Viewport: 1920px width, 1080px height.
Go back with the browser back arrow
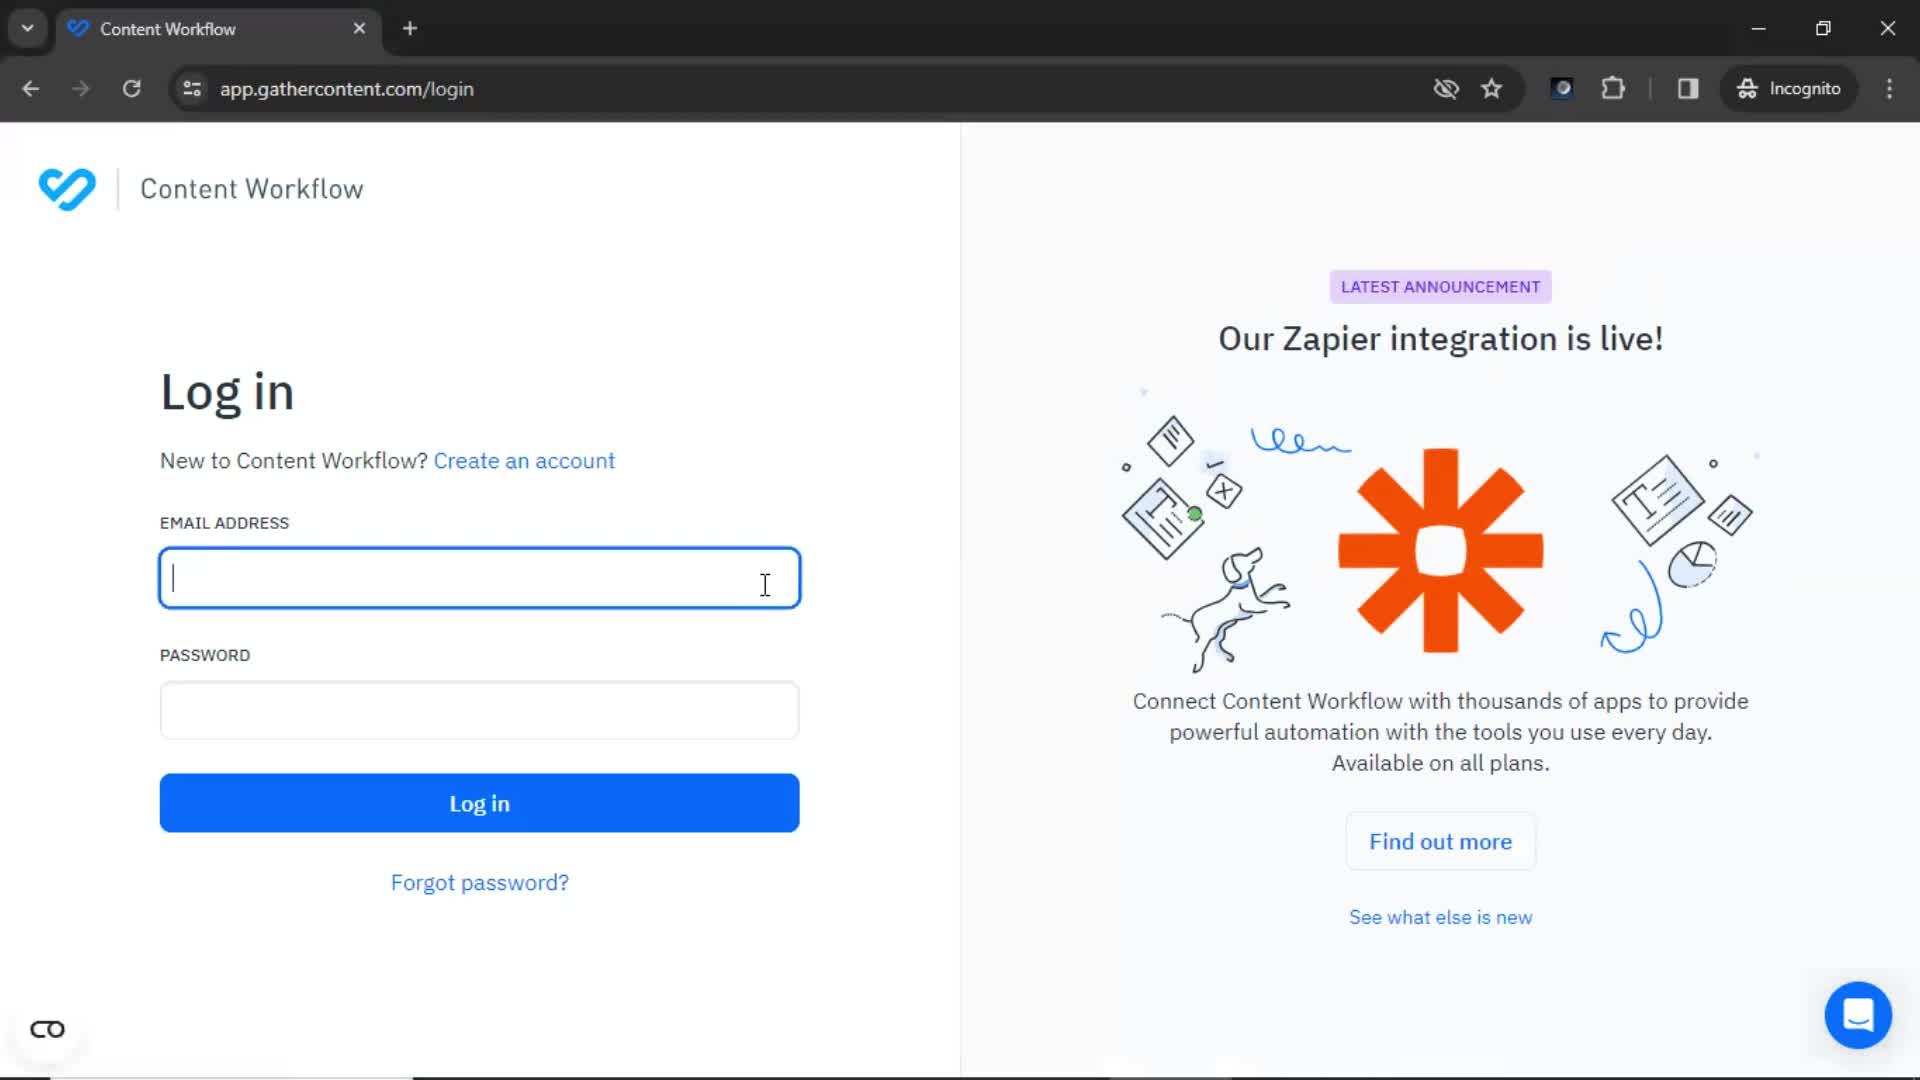pos(31,89)
